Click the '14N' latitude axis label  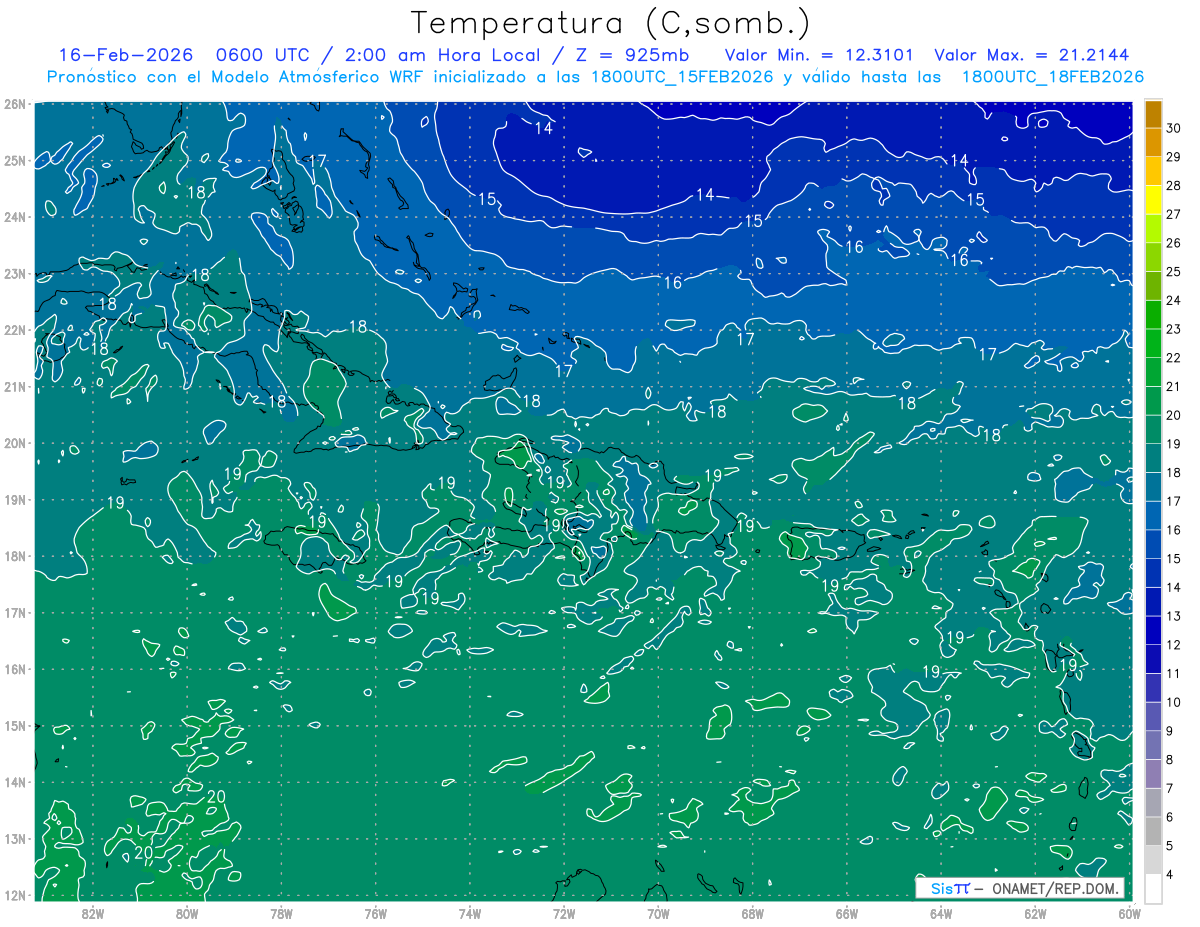[14, 782]
